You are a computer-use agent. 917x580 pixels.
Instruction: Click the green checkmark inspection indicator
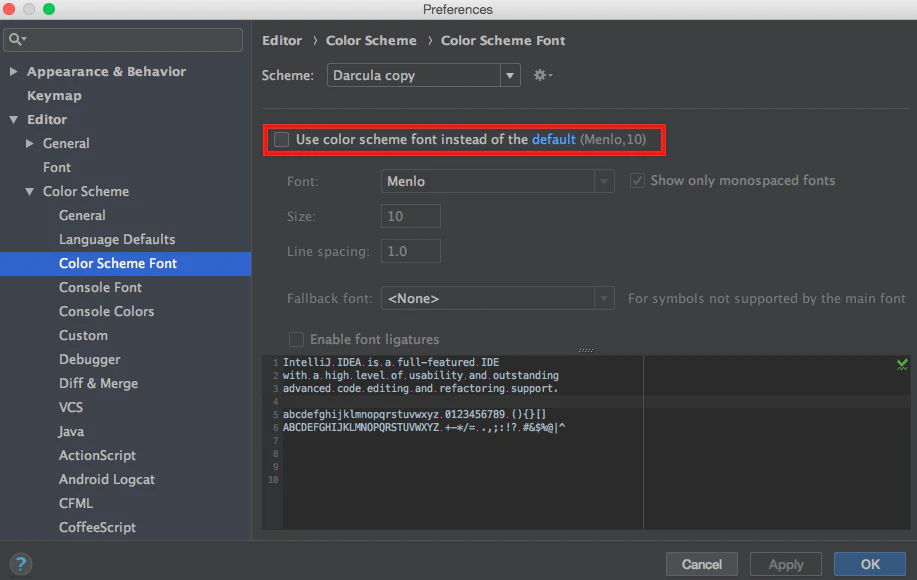click(902, 365)
